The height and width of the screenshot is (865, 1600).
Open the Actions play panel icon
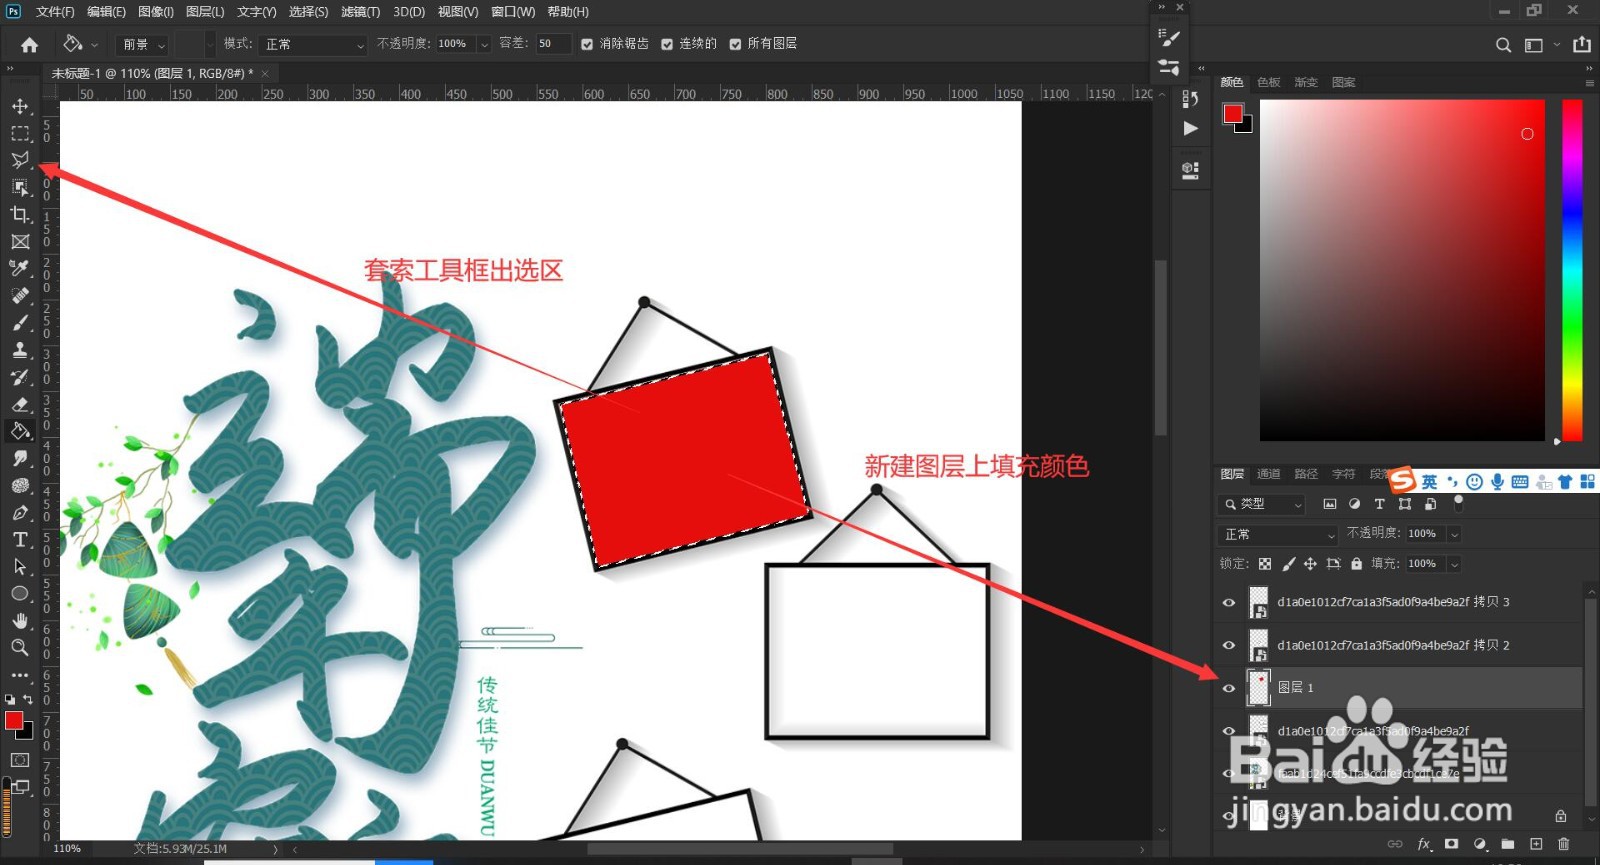[x=1190, y=128]
